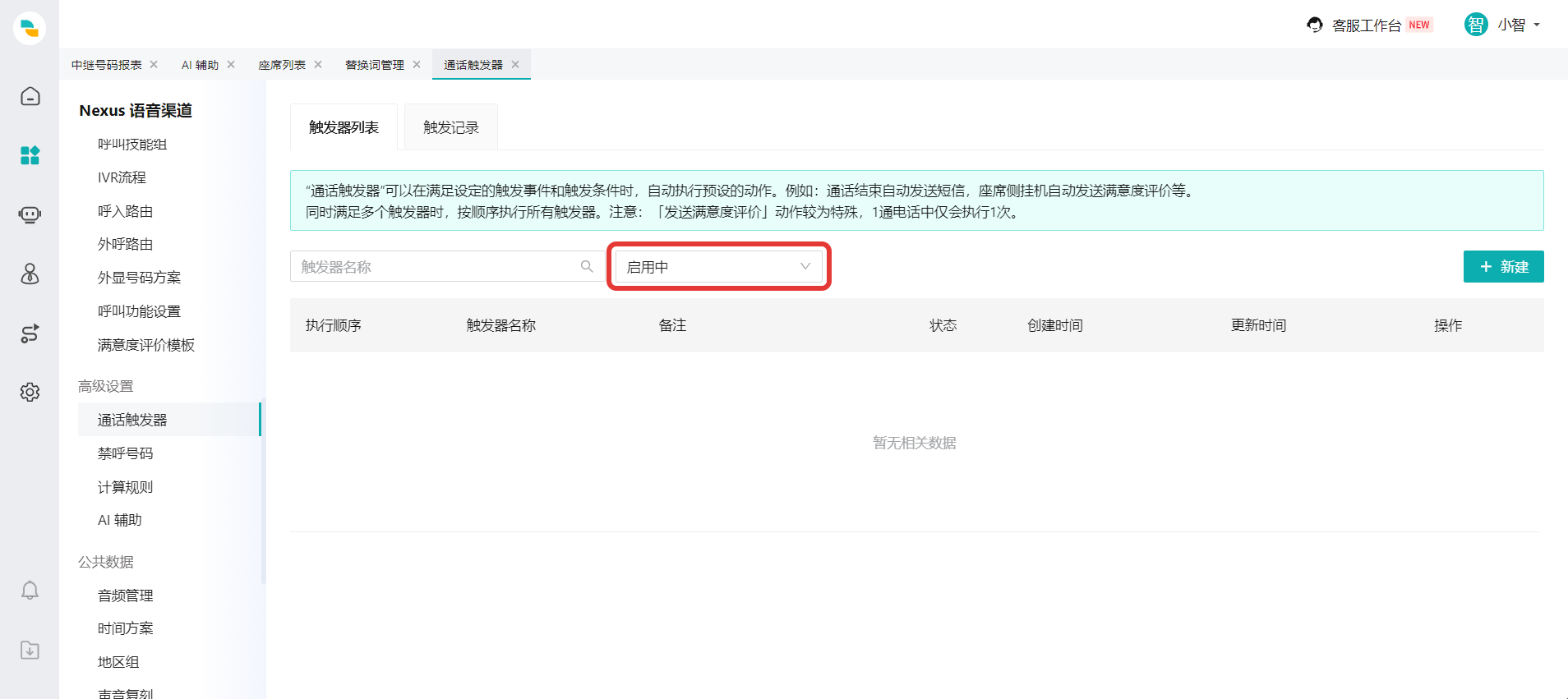Close the 座席列表 tab
The width and height of the screenshot is (1568, 699).
[318, 64]
